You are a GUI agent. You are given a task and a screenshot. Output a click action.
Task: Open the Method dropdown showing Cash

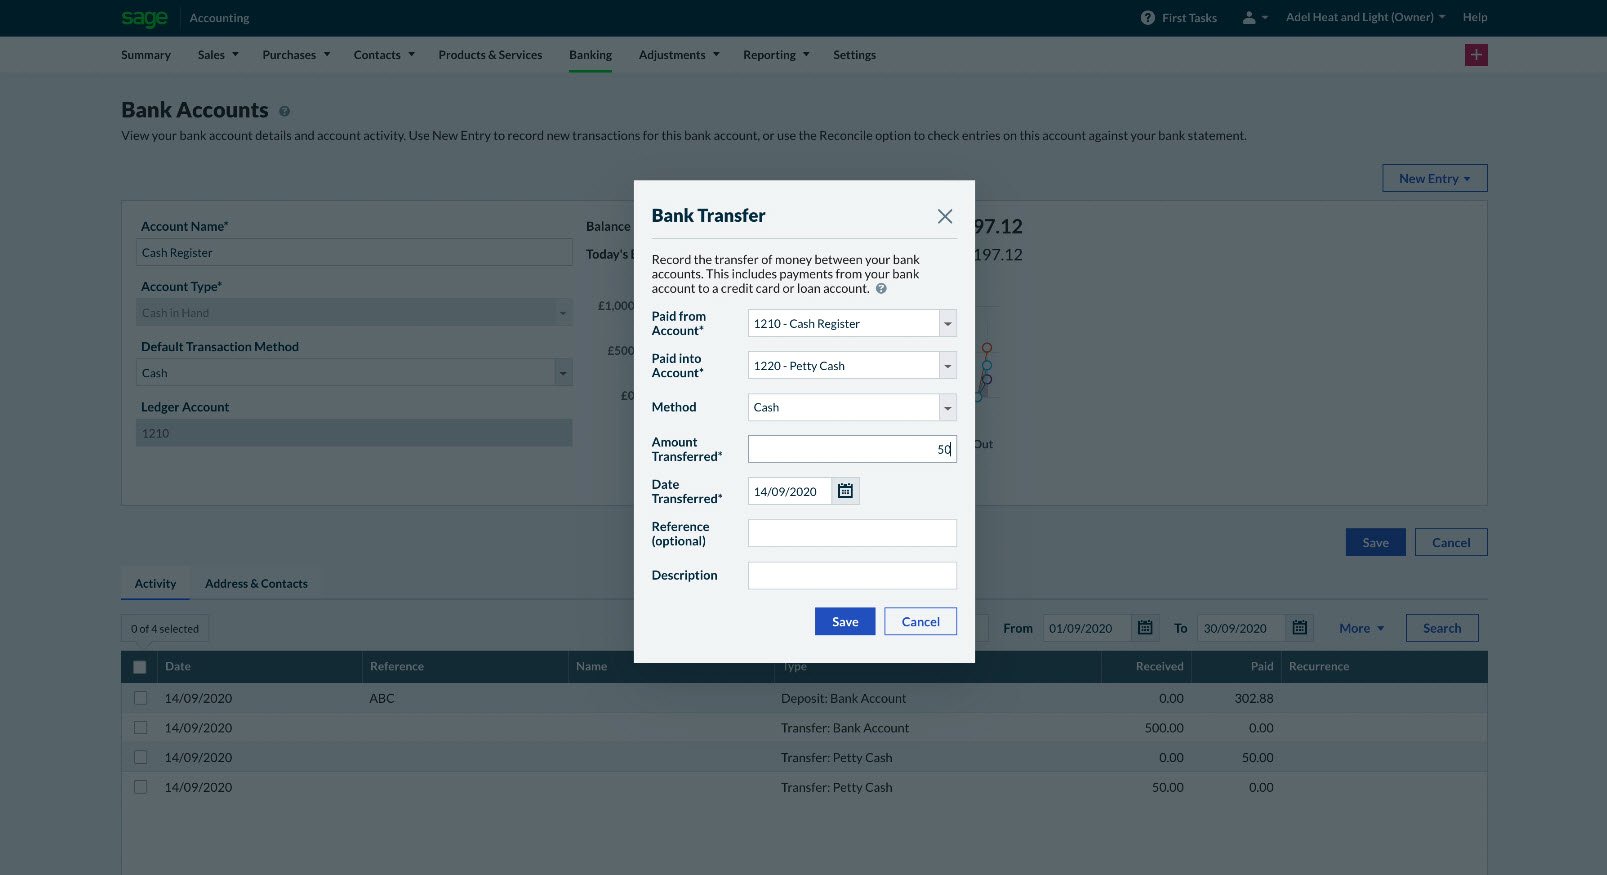click(x=947, y=408)
